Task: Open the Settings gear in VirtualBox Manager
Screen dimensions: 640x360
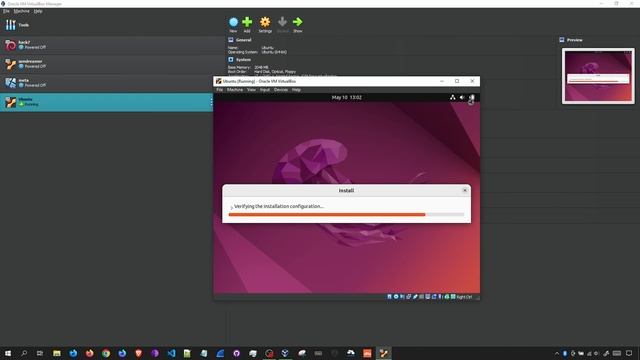Action: (265, 22)
